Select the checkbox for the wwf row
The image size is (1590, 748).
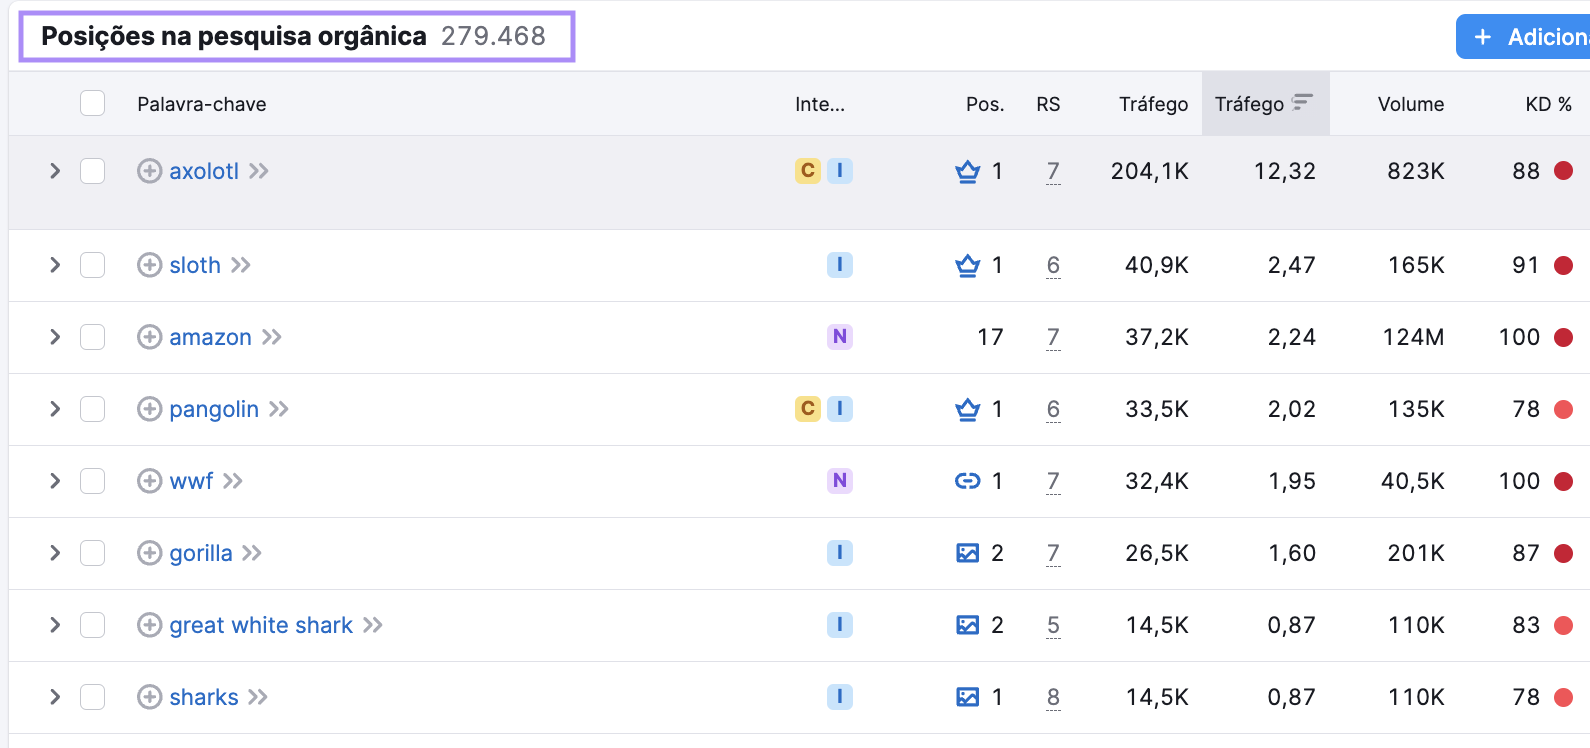93,481
